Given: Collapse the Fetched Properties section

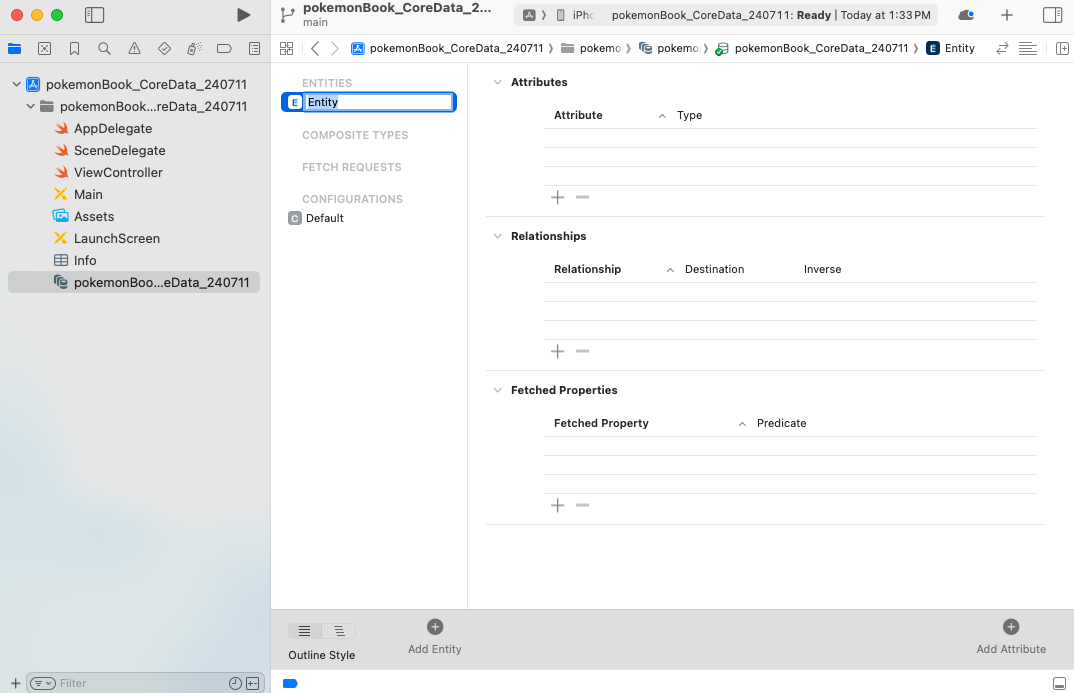Looking at the screenshot, I should click(x=497, y=390).
